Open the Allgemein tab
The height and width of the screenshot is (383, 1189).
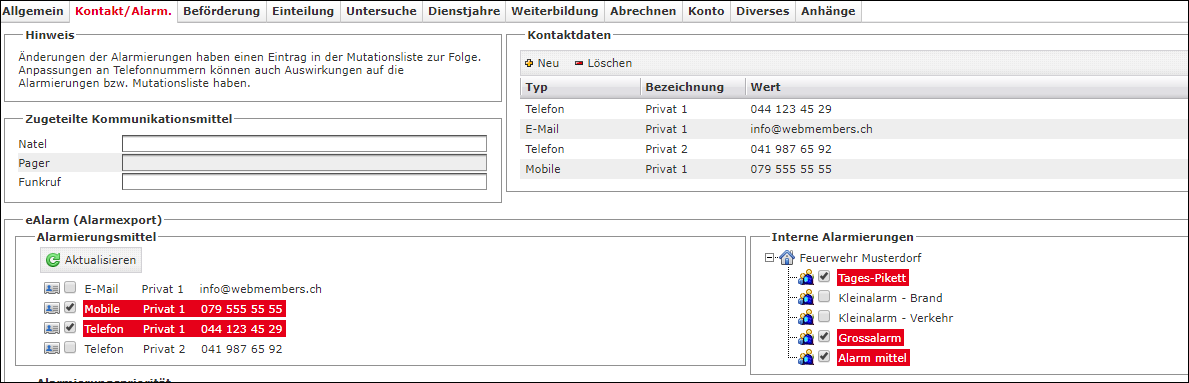[x=34, y=11]
